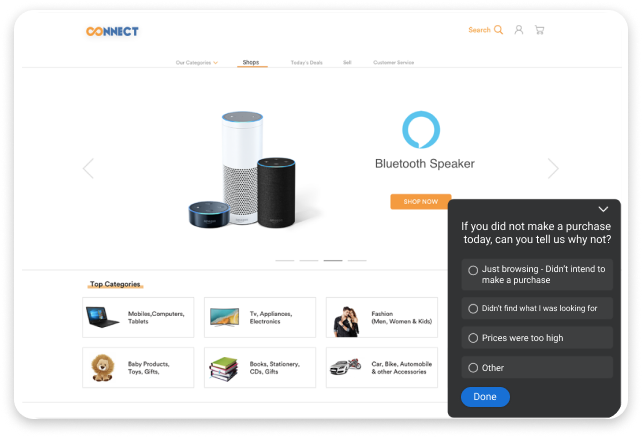Image resolution: width=642 pixels, height=437 pixels.
Task: Click the blue Alexa ring icon
Action: 421,130
